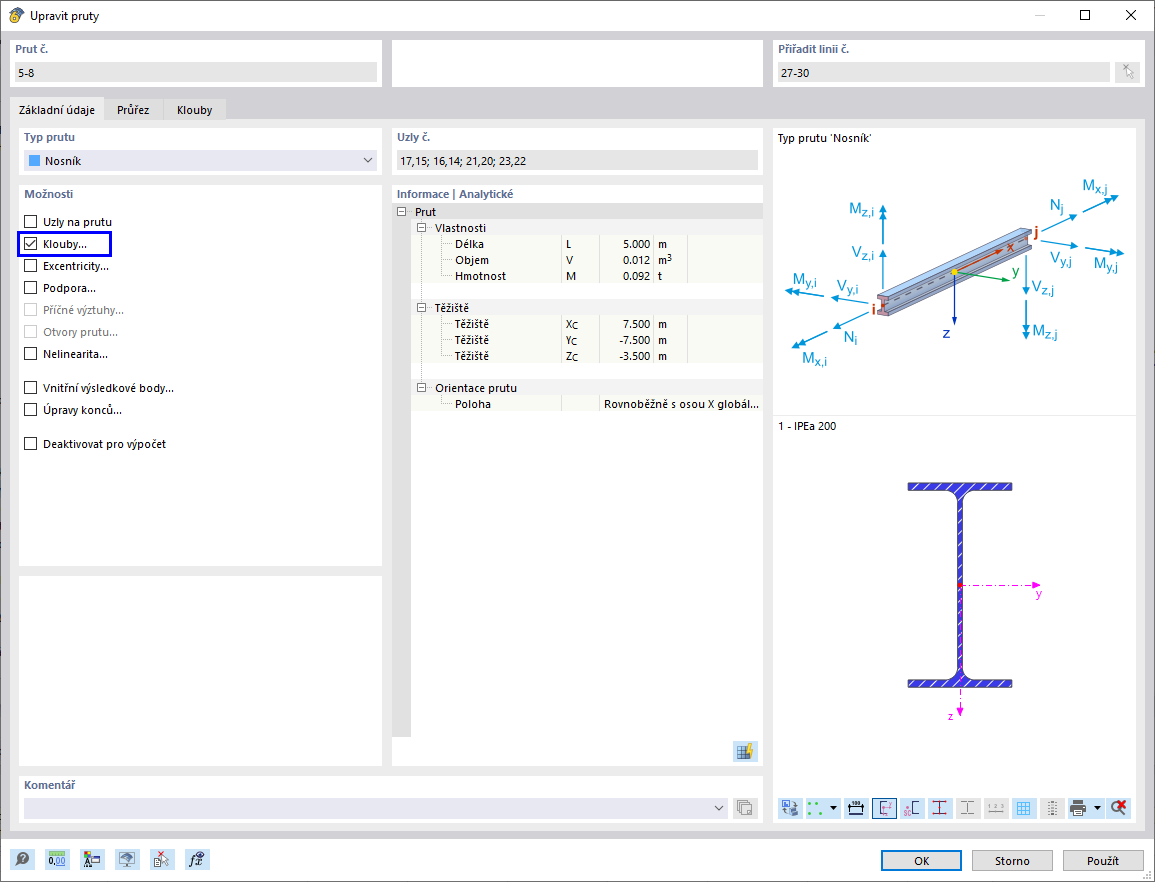Click the Xc Těžiště value 7.500
Viewport: 1155px width, 882px height.
(636, 324)
